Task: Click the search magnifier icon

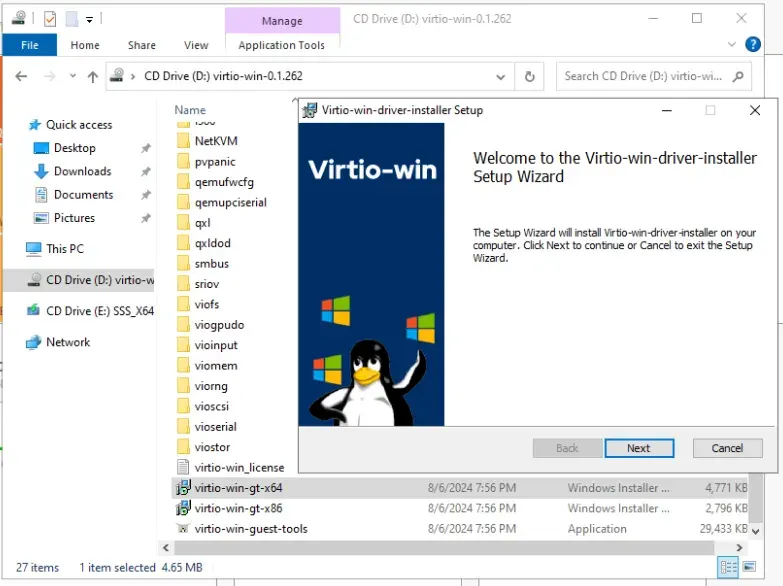Action: pyautogui.click(x=738, y=76)
